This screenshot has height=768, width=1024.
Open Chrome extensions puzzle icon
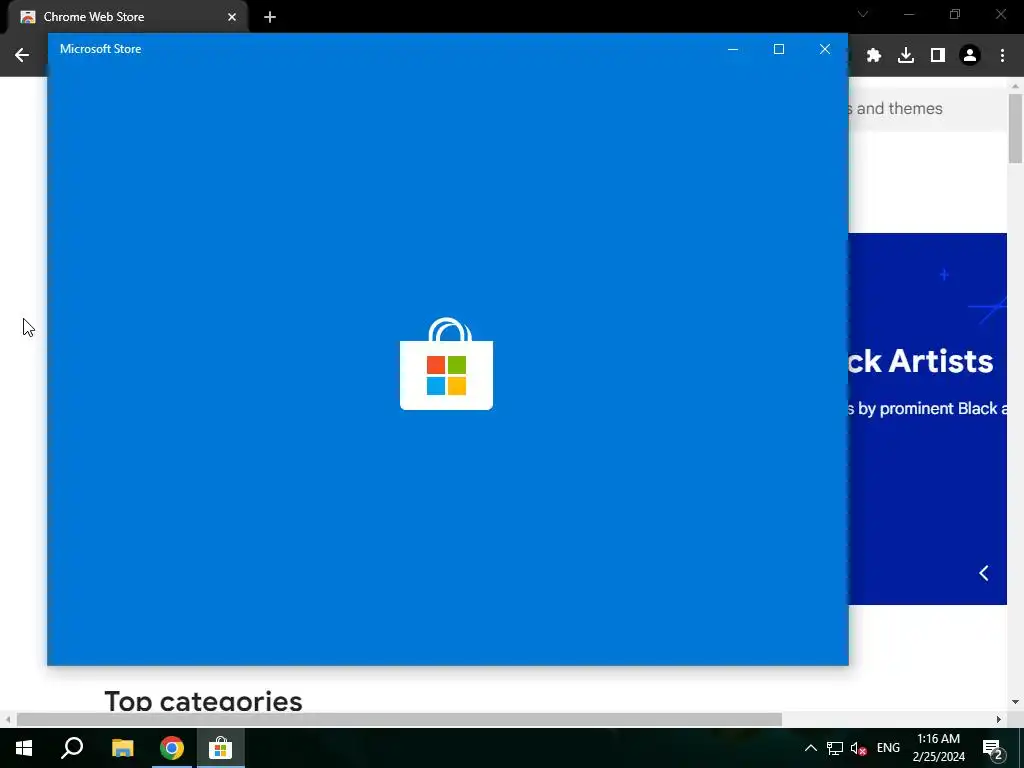[x=874, y=56]
